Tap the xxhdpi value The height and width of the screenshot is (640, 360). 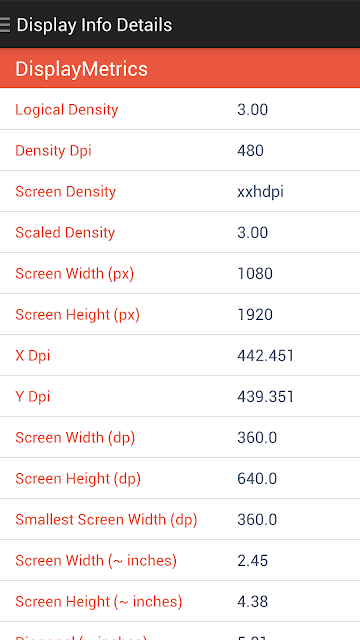[260, 192]
